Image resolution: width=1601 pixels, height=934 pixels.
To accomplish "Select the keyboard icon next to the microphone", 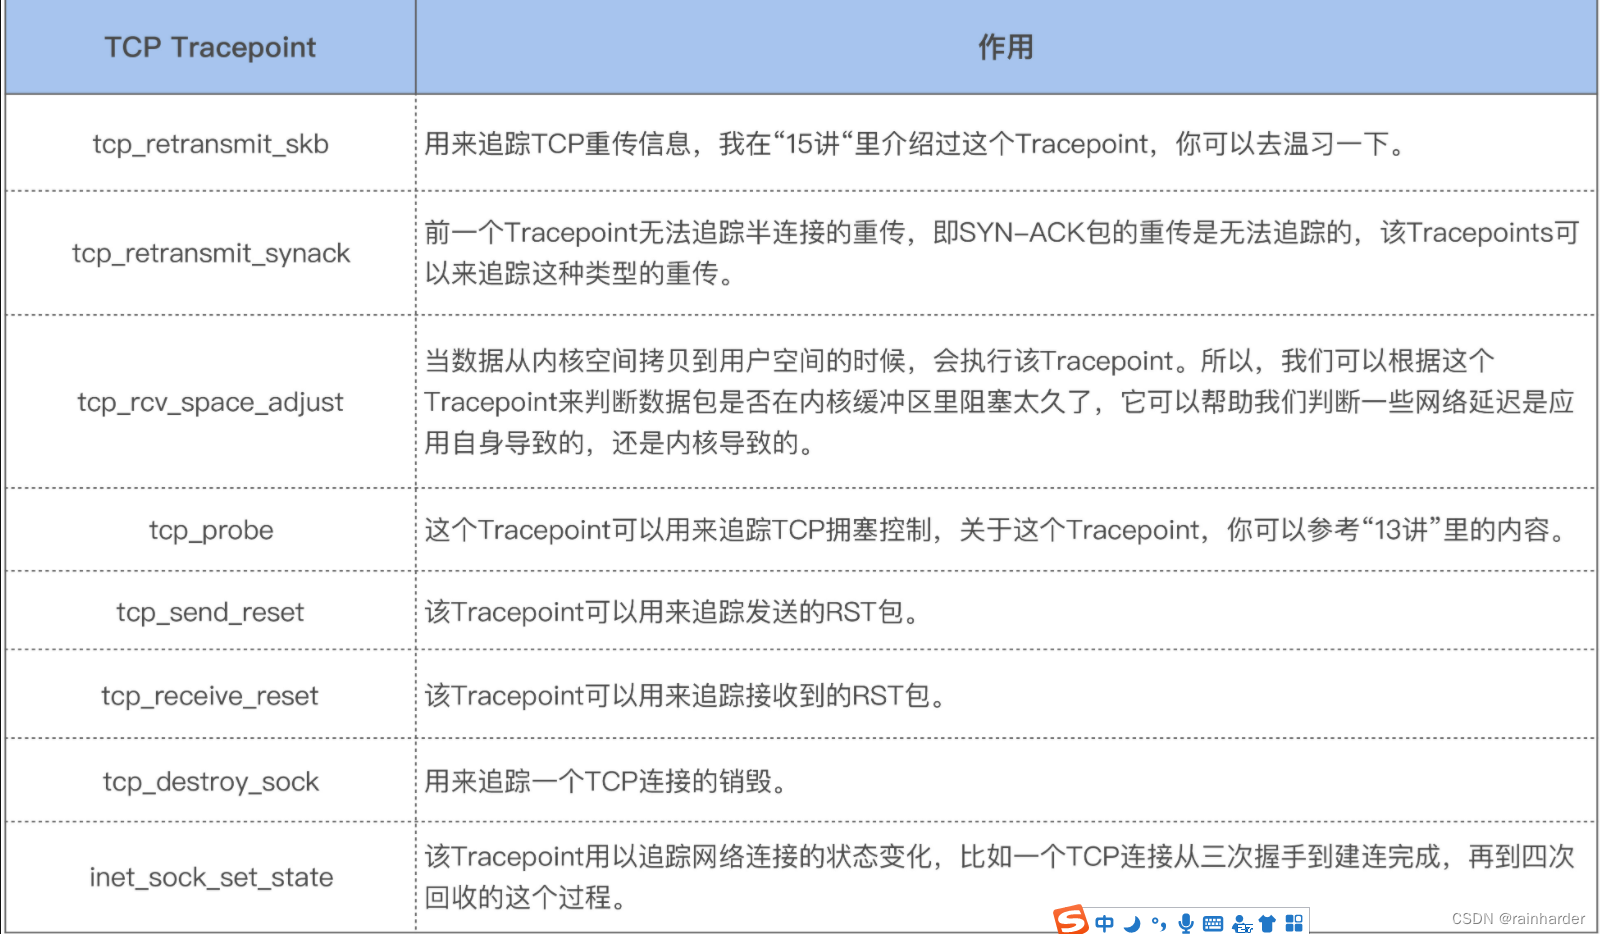I will 1212,921.
